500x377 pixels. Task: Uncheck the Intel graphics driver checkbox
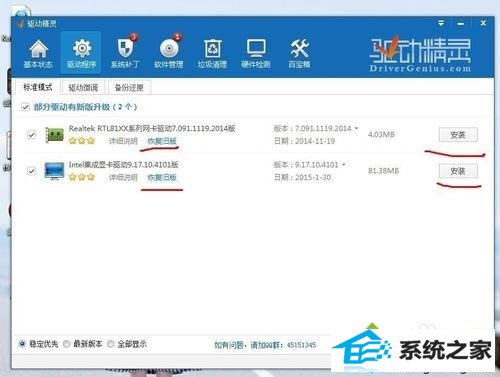click(31, 171)
